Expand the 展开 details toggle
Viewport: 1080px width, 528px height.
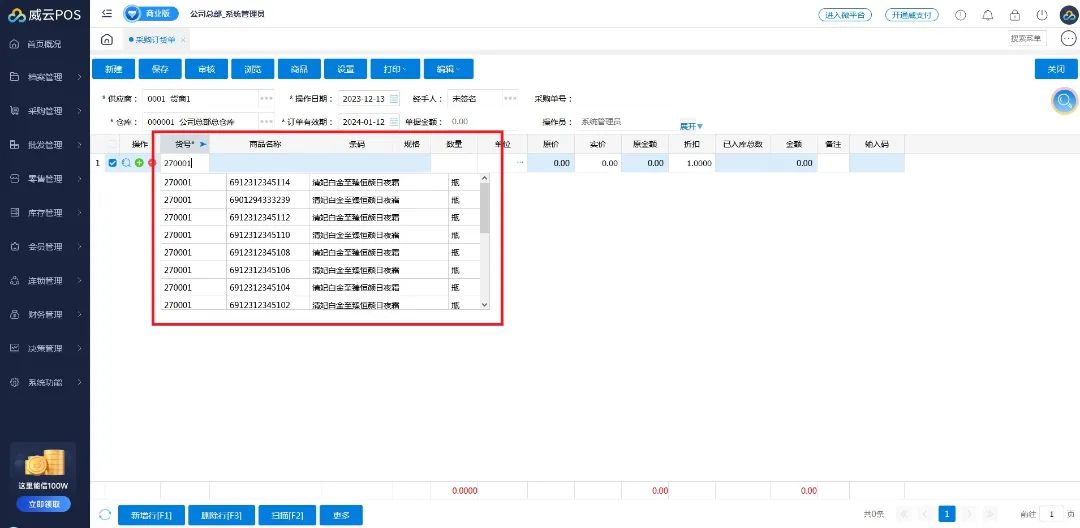pos(692,127)
